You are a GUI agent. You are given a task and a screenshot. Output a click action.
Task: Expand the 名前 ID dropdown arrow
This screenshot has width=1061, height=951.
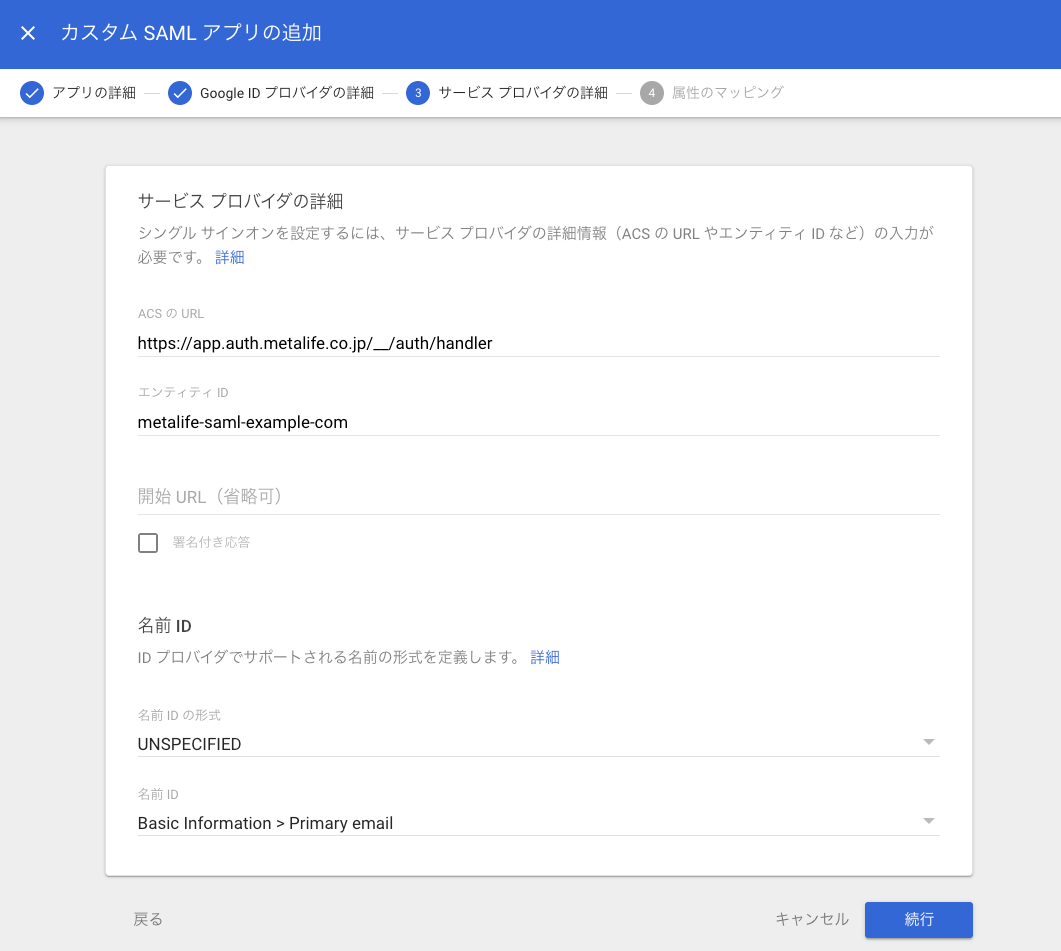[x=928, y=821]
